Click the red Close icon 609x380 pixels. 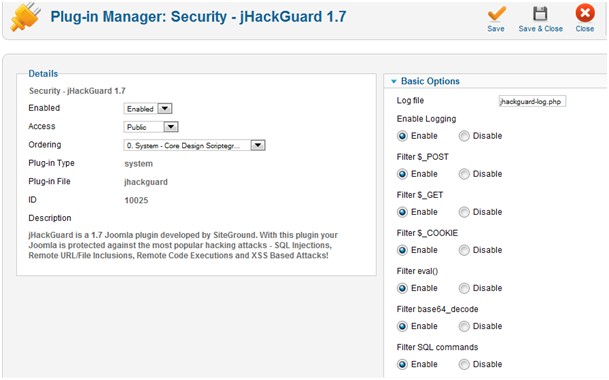(585, 13)
